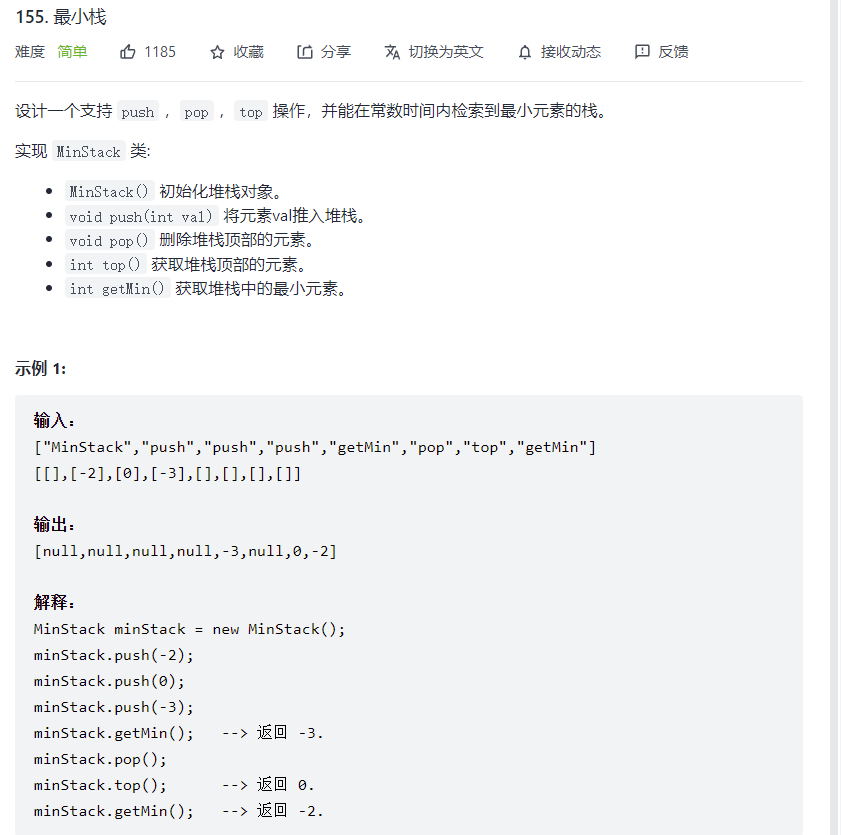This screenshot has height=835, width=841.
Task: Select the 分享 share button
Action: coord(336,52)
